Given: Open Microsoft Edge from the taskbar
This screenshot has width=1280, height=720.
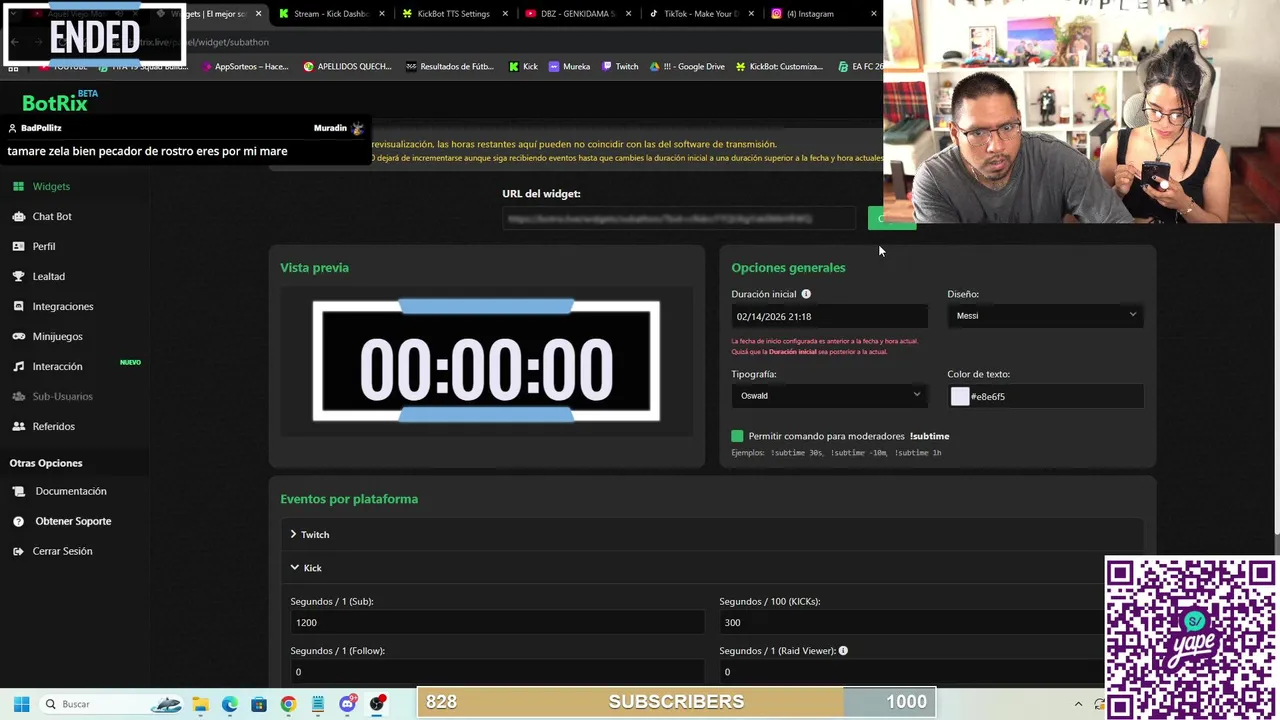Looking at the screenshot, I should pos(230,704).
